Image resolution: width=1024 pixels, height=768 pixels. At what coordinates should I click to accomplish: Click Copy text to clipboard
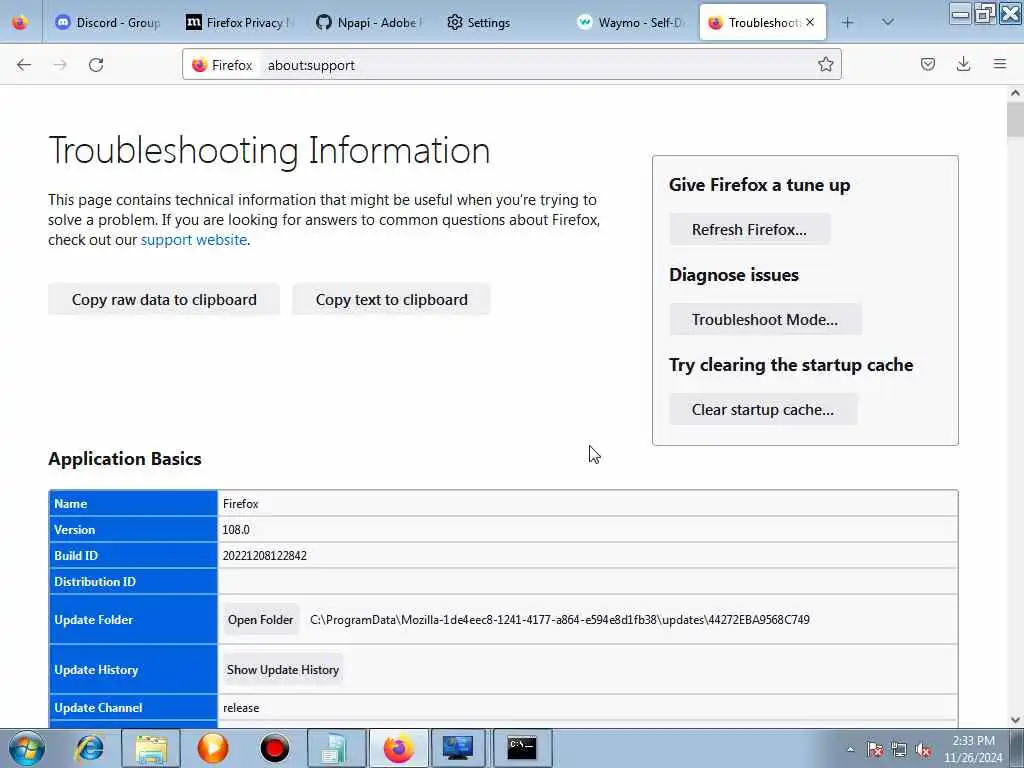coord(392,300)
